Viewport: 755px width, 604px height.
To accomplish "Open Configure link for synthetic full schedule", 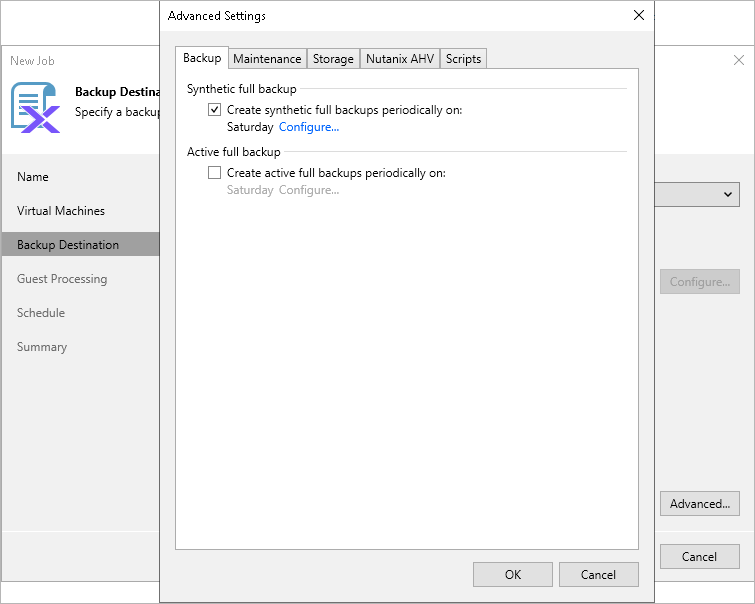I will tap(309, 127).
